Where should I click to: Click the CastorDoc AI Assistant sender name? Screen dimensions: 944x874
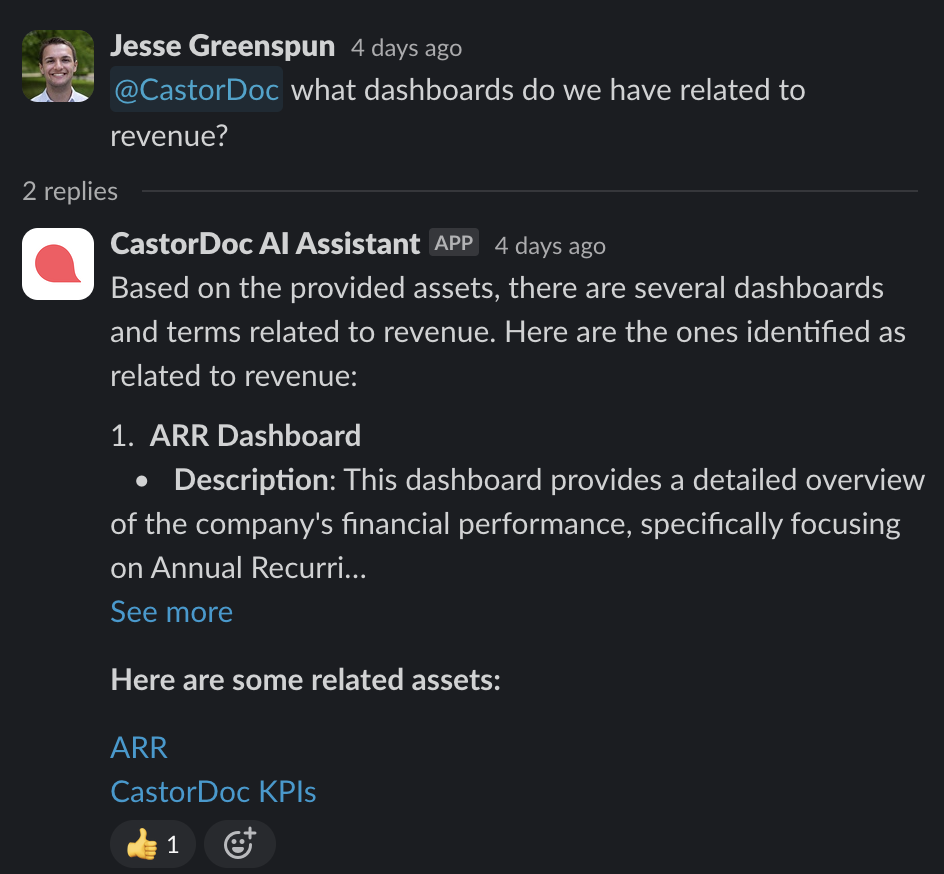(265, 243)
